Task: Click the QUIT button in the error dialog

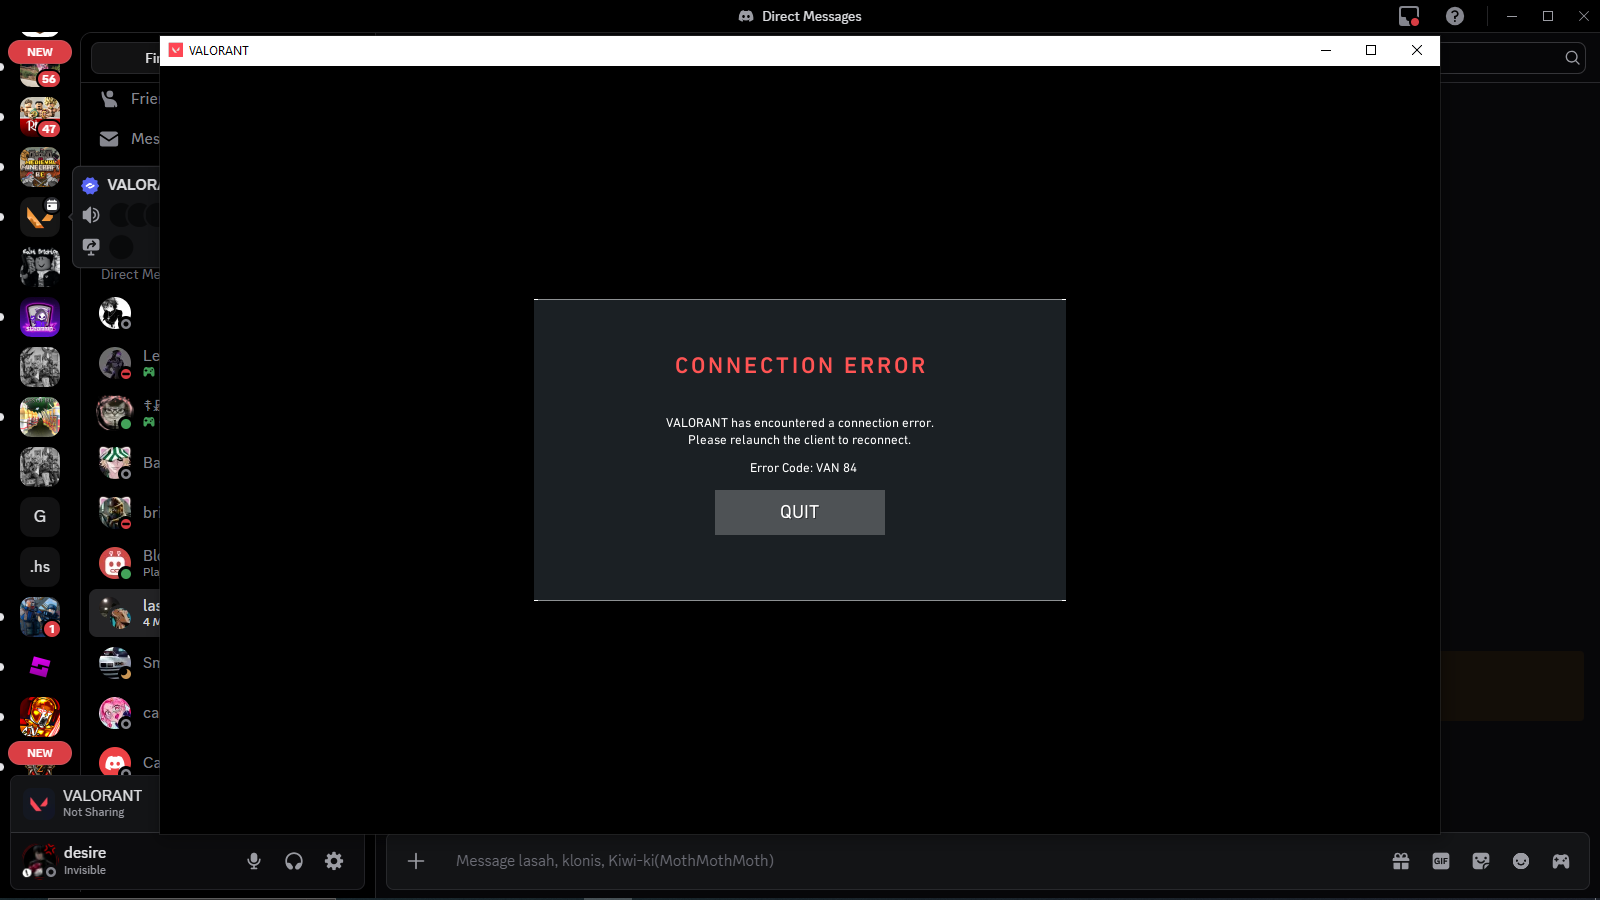Action: click(x=800, y=512)
